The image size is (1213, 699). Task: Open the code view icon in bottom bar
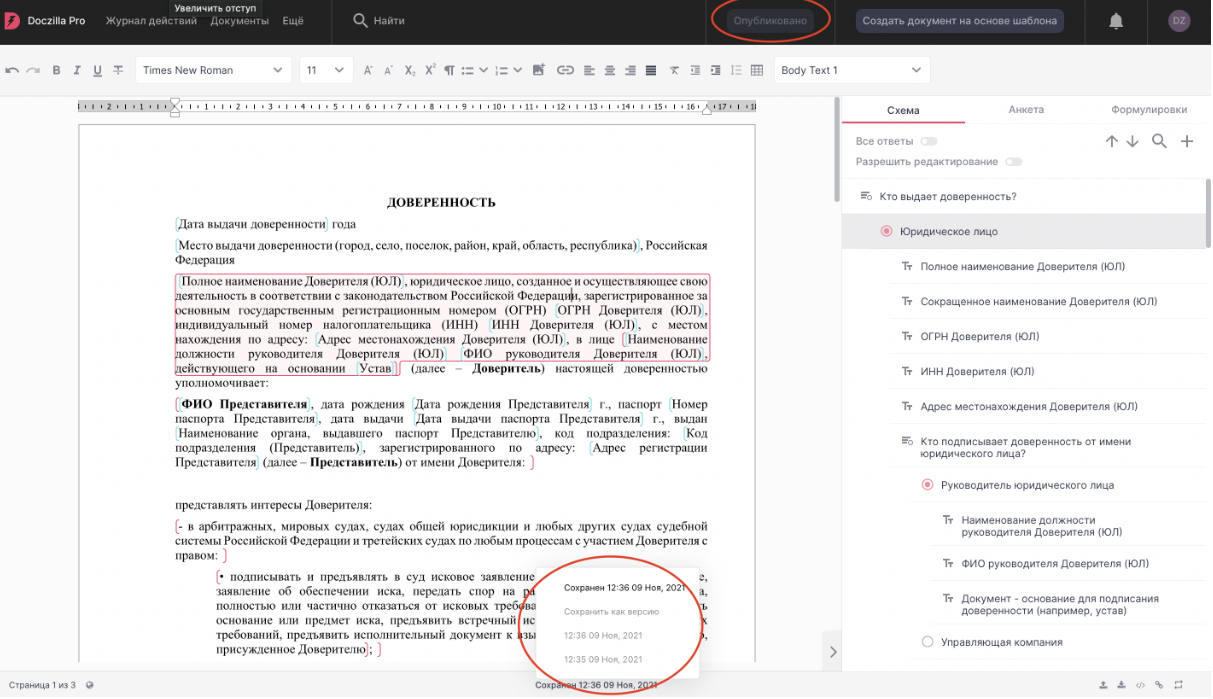(1141, 685)
